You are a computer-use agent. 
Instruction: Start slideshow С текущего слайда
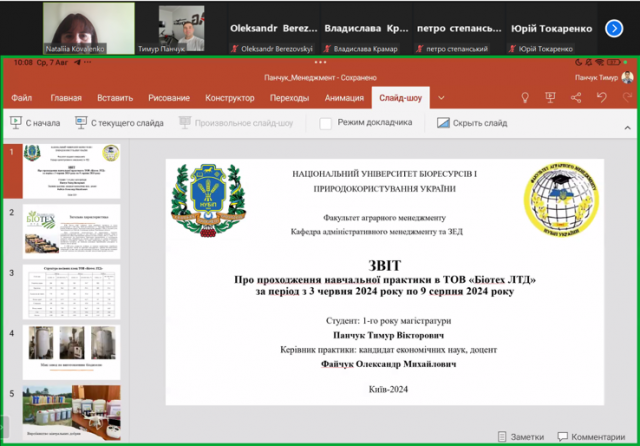click(119, 123)
